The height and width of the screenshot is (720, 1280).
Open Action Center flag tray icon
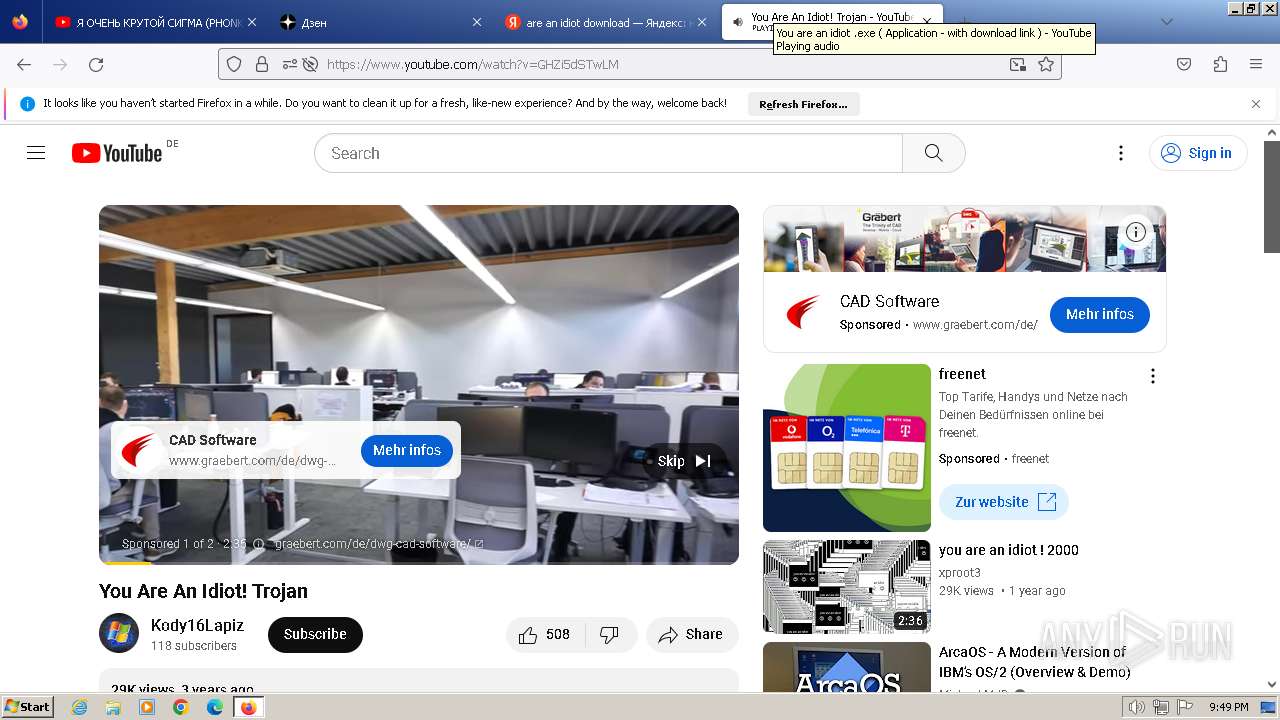(x=1185, y=707)
